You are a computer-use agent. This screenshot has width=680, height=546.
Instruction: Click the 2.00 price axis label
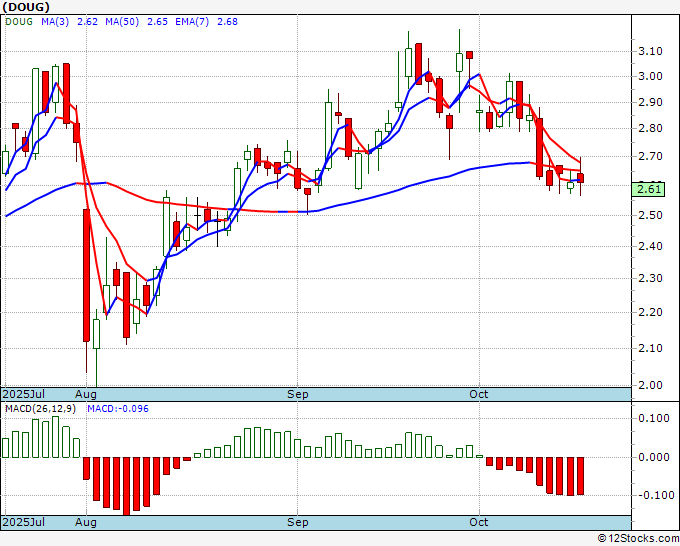pyautogui.click(x=651, y=385)
